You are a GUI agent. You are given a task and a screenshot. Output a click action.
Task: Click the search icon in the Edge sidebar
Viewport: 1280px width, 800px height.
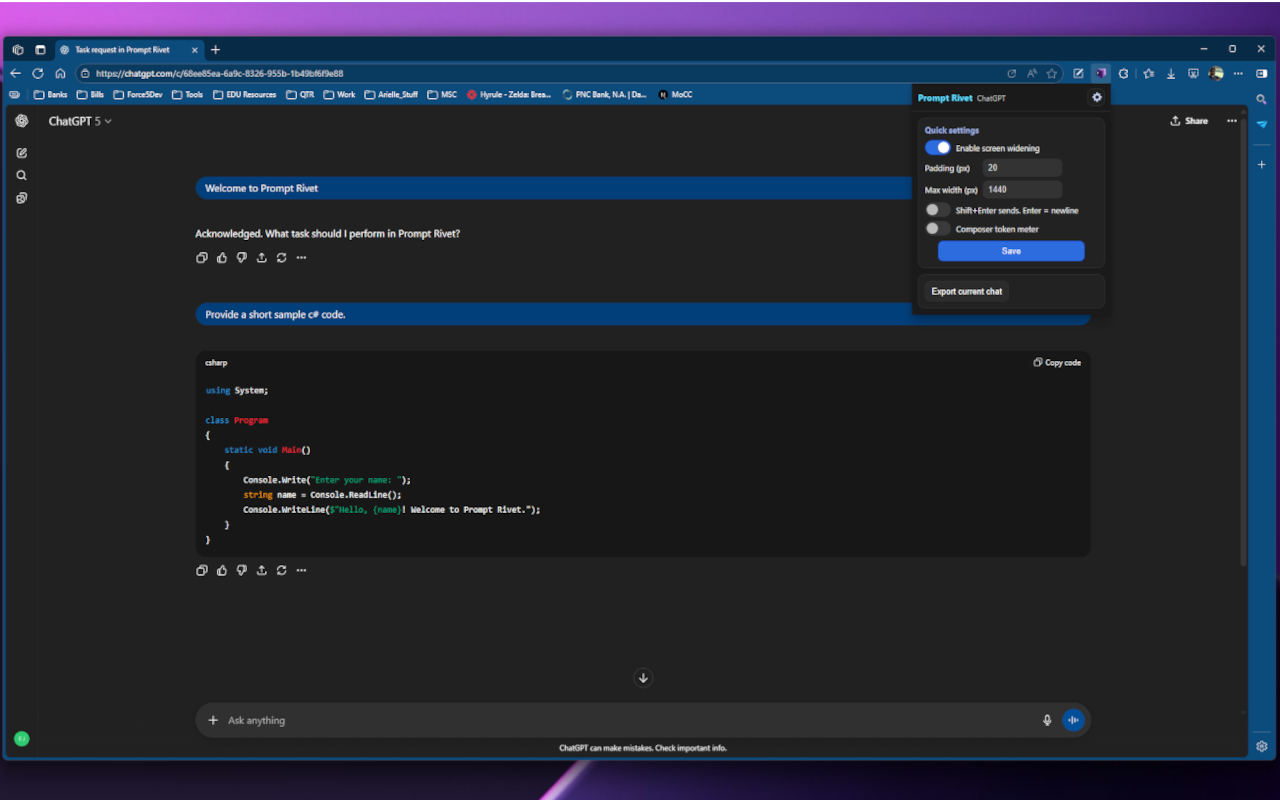pos(1262,100)
